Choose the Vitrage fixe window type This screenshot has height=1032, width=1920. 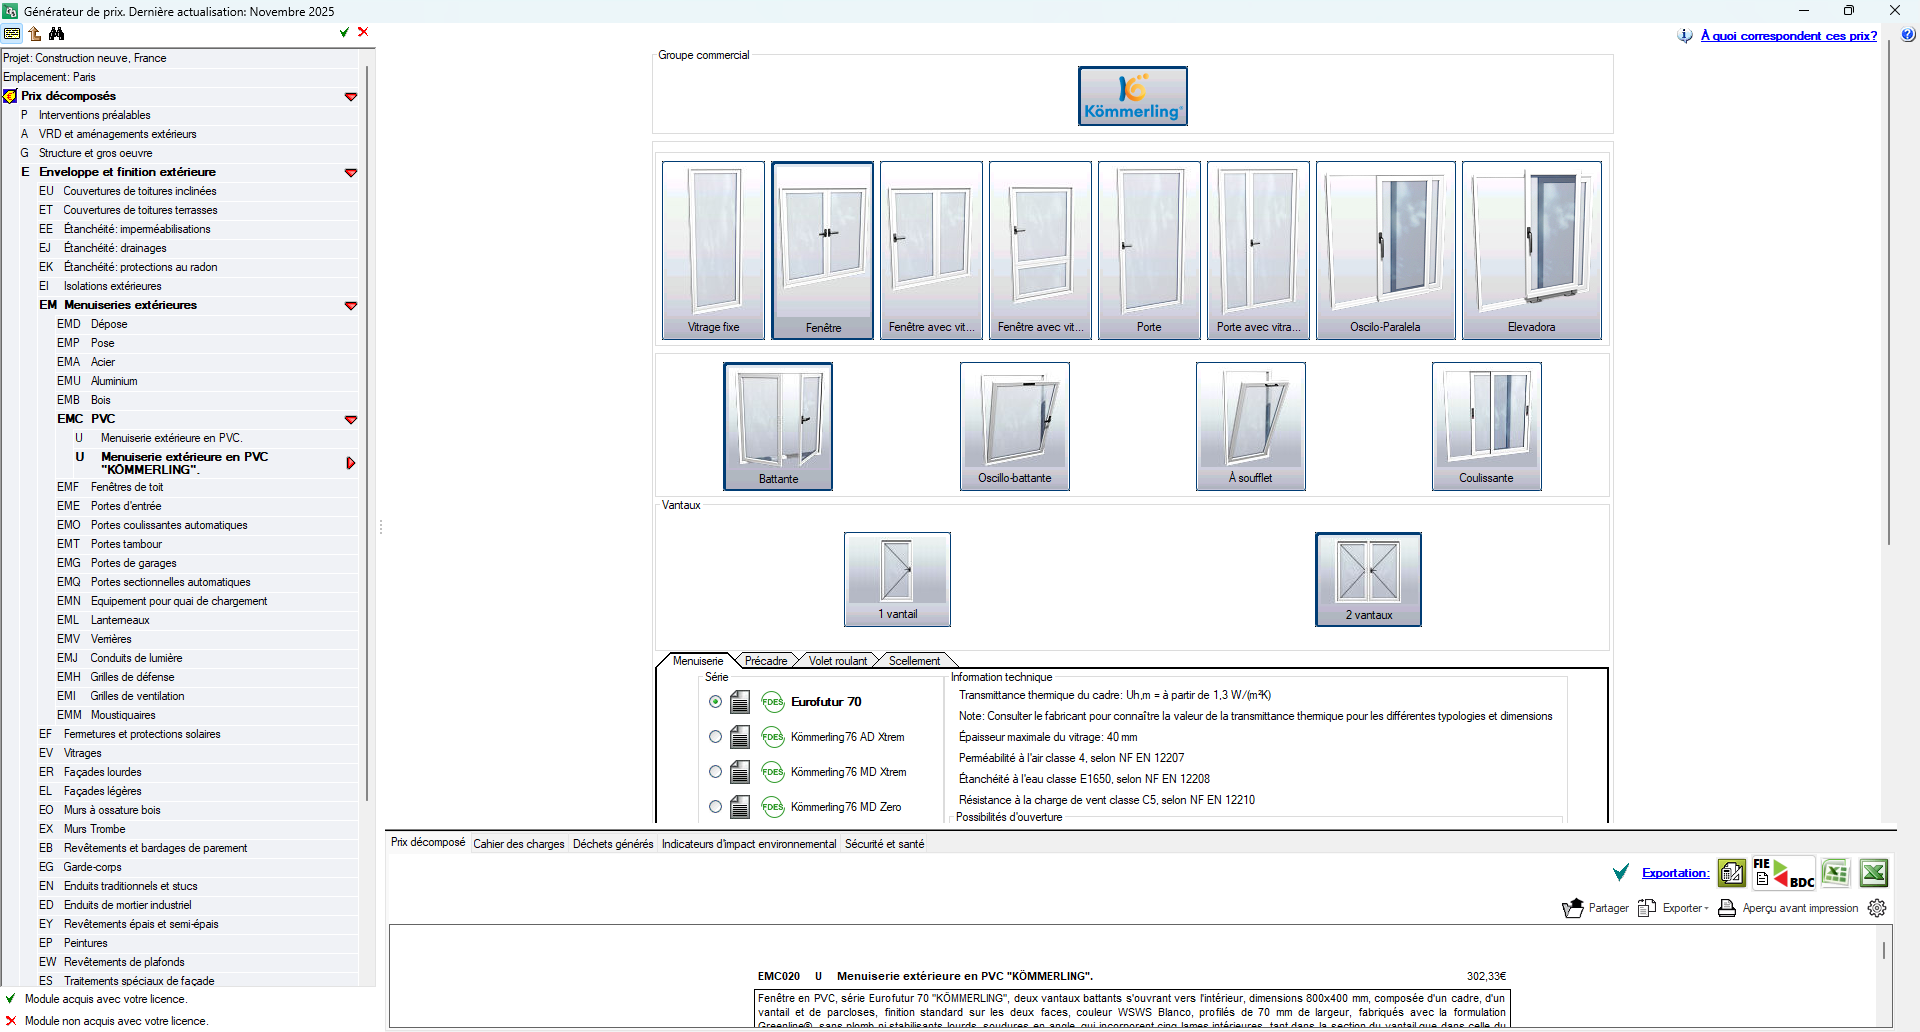tap(713, 250)
